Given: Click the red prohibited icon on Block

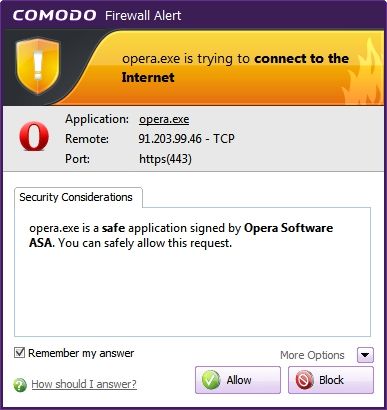Looking at the screenshot, I should tap(304, 380).
